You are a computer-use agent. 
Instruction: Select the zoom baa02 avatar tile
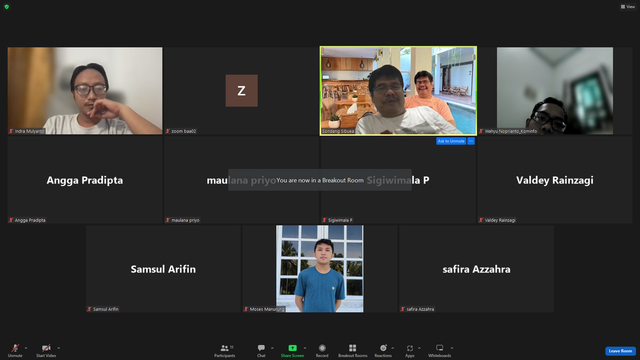coord(241,91)
